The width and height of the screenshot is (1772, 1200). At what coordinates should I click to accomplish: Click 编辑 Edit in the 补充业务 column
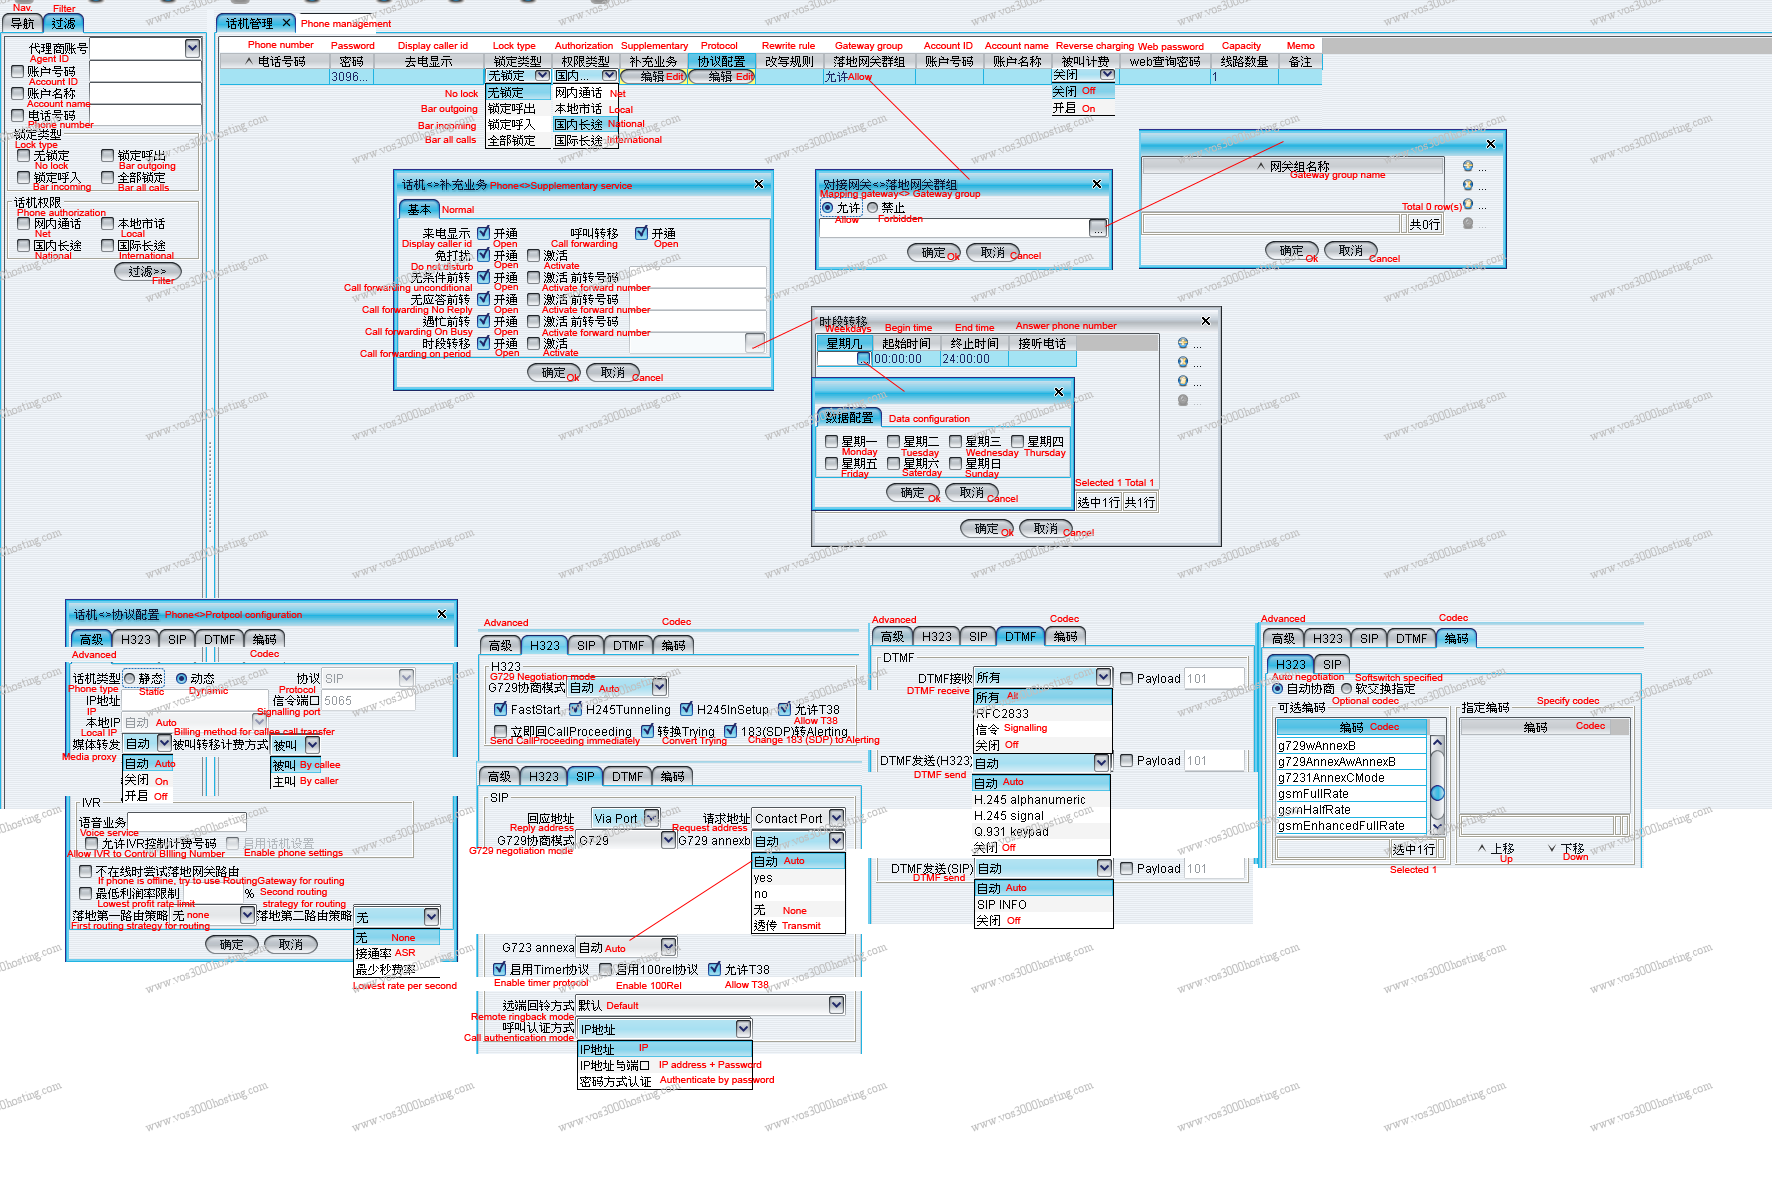(653, 76)
